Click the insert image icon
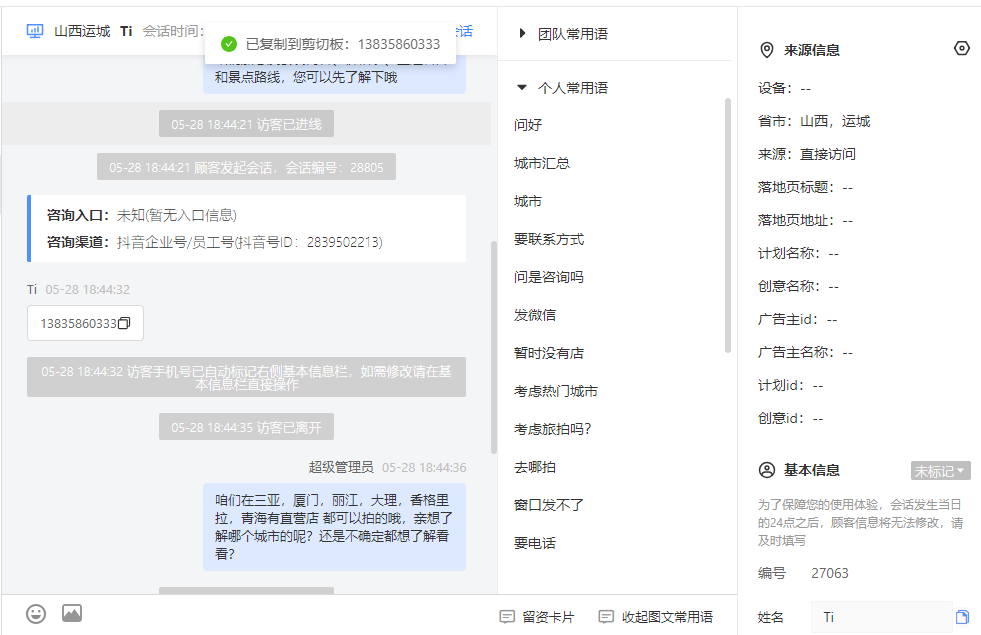The height and width of the screenshot is (635, 981). click(x=72, y=613)
